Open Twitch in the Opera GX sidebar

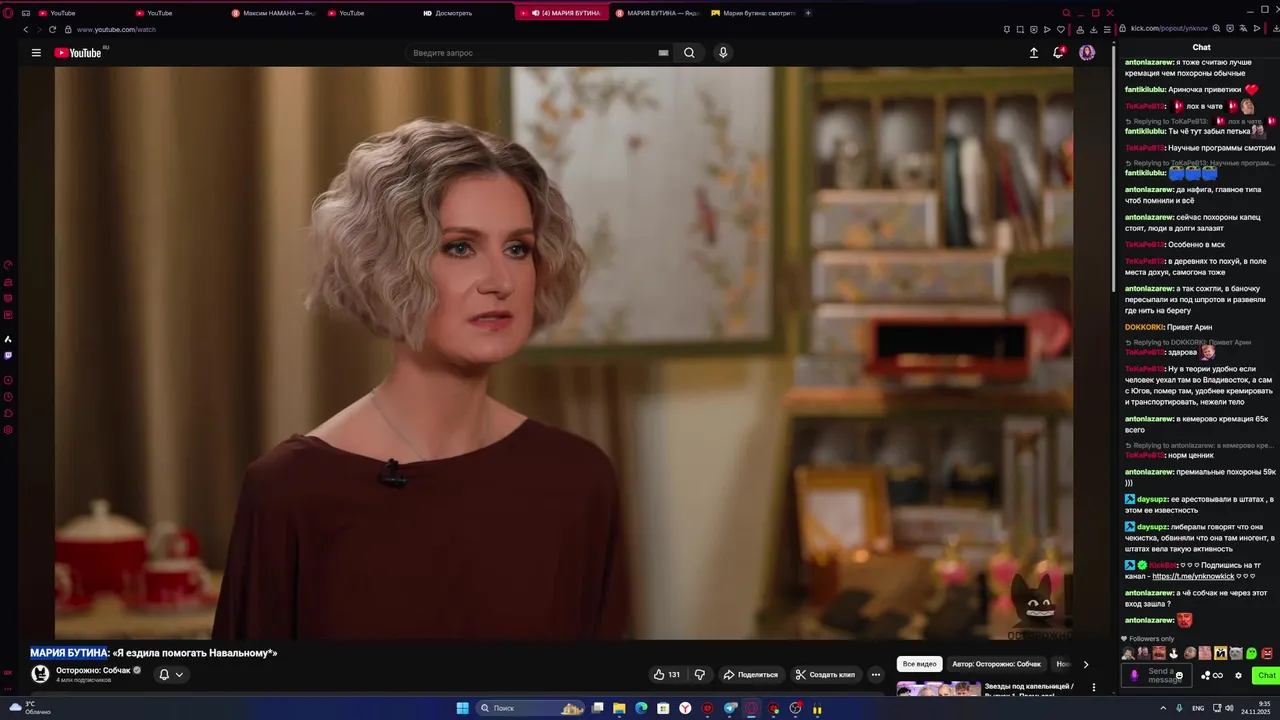pos(8,355)
